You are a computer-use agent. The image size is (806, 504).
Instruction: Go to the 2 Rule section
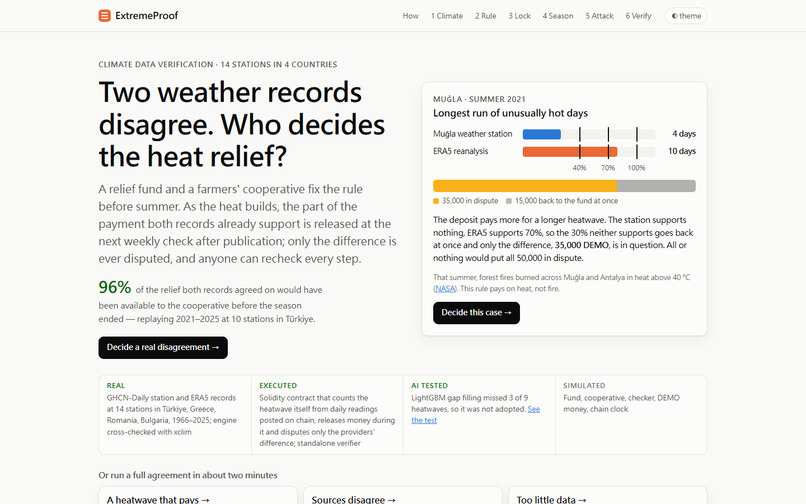[486, 16]
